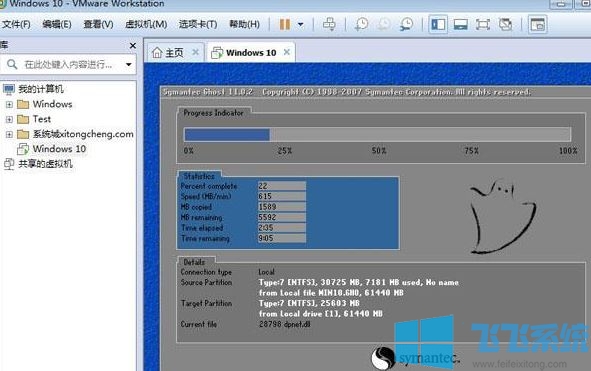Click the console view icon
The width and height of the screenshot is (591, 371).
click(x=537, y=25)
